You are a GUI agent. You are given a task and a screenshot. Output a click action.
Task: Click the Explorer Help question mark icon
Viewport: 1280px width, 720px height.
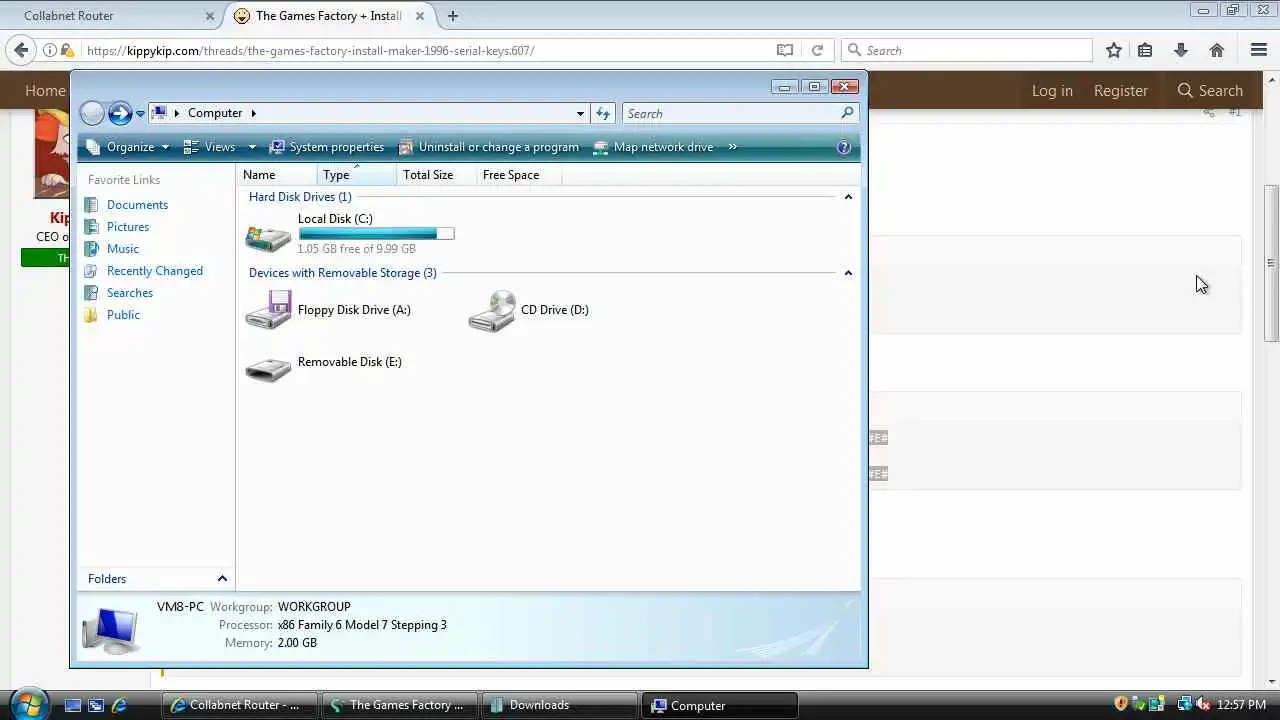click(844, 147)
